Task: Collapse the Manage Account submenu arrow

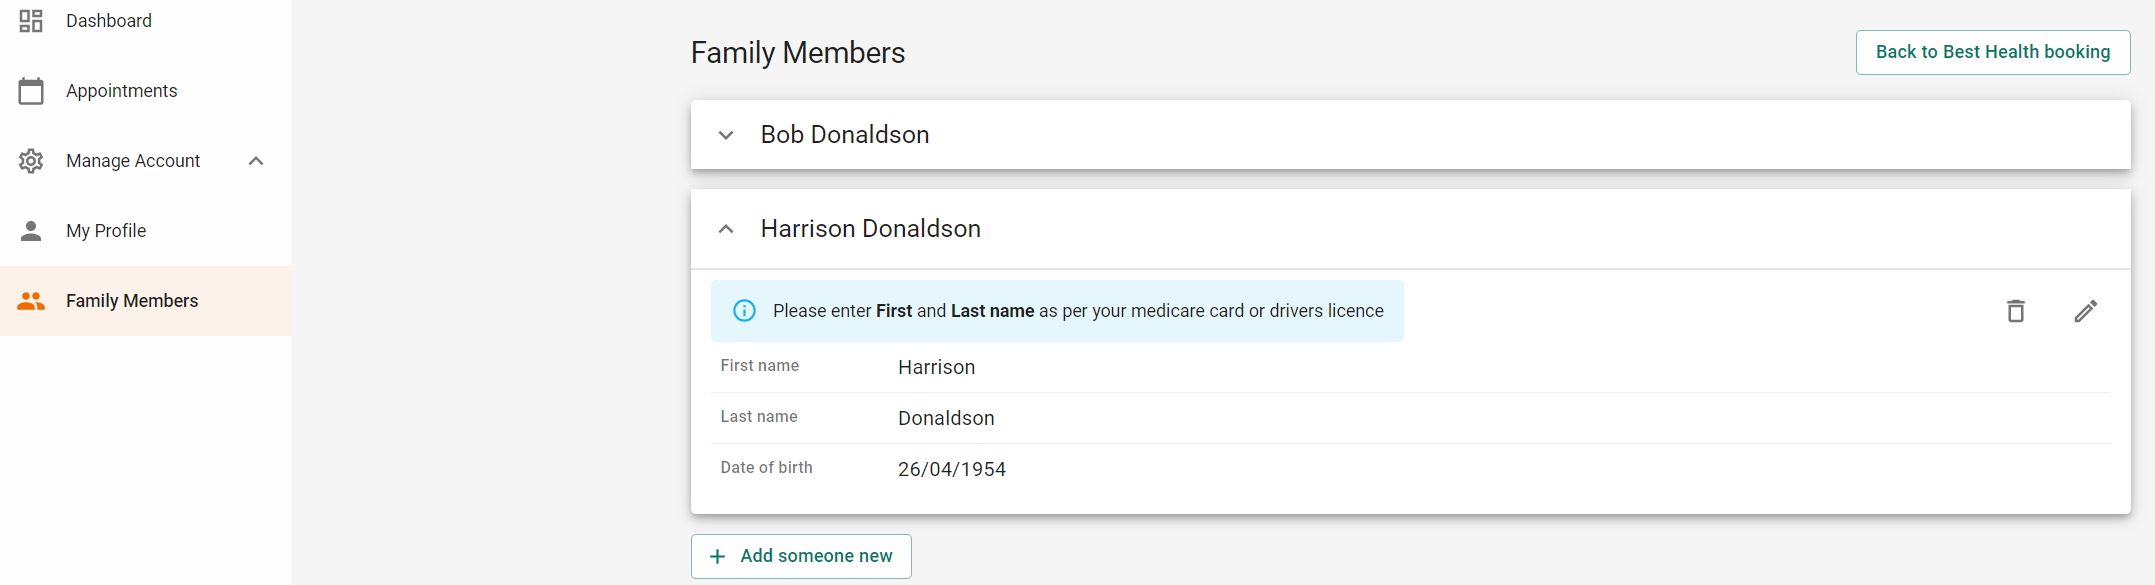Action: click(256, 161)
